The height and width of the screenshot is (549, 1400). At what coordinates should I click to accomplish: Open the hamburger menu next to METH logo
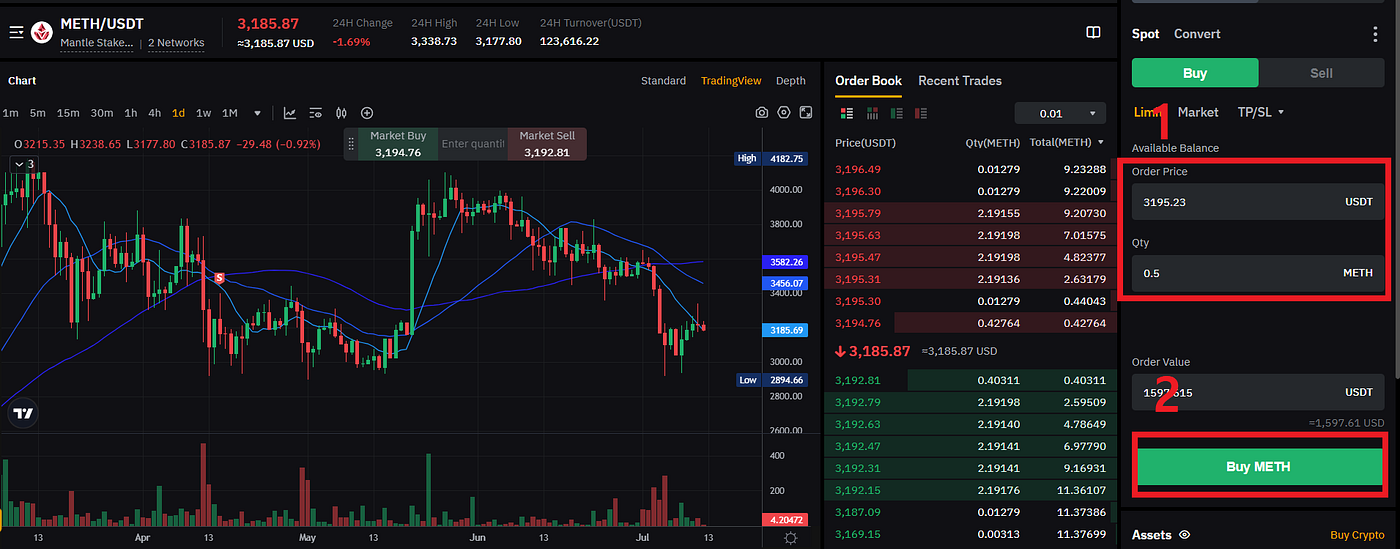16,32
